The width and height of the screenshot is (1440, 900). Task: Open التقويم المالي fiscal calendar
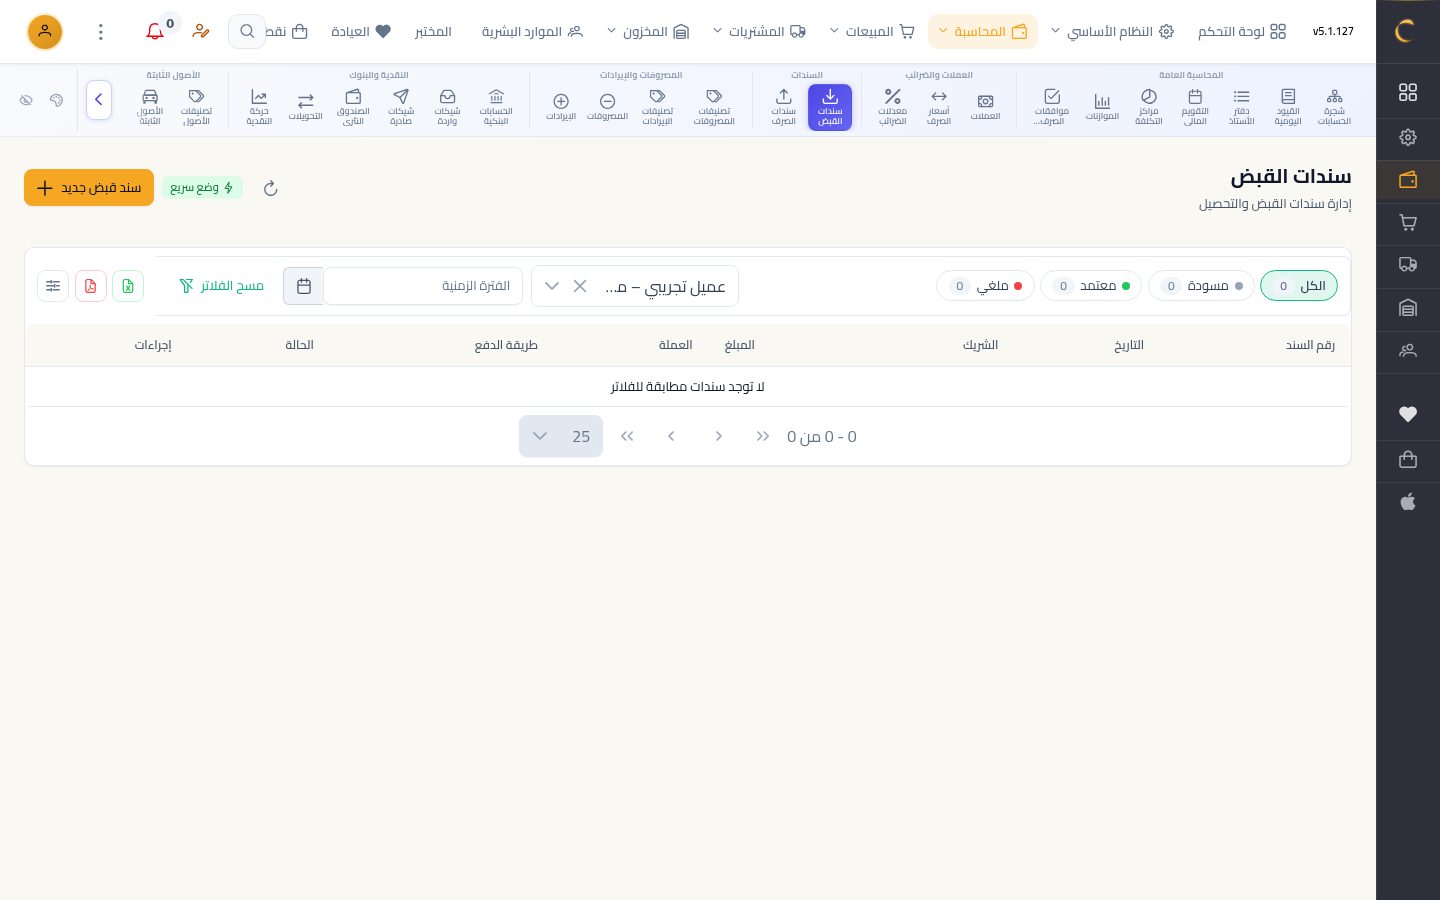click(x=1195, y=107)
